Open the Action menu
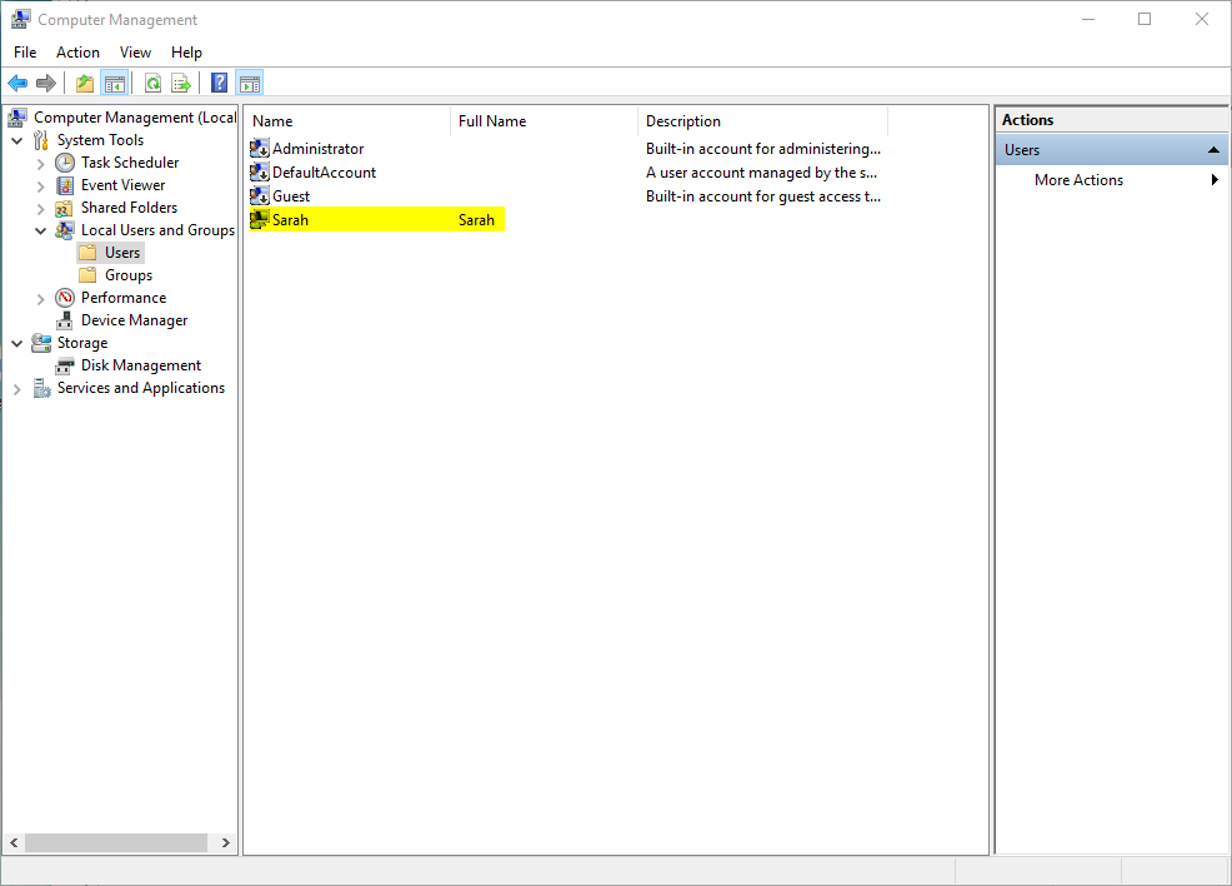The image size is (1232, 886). click(78, 52)
